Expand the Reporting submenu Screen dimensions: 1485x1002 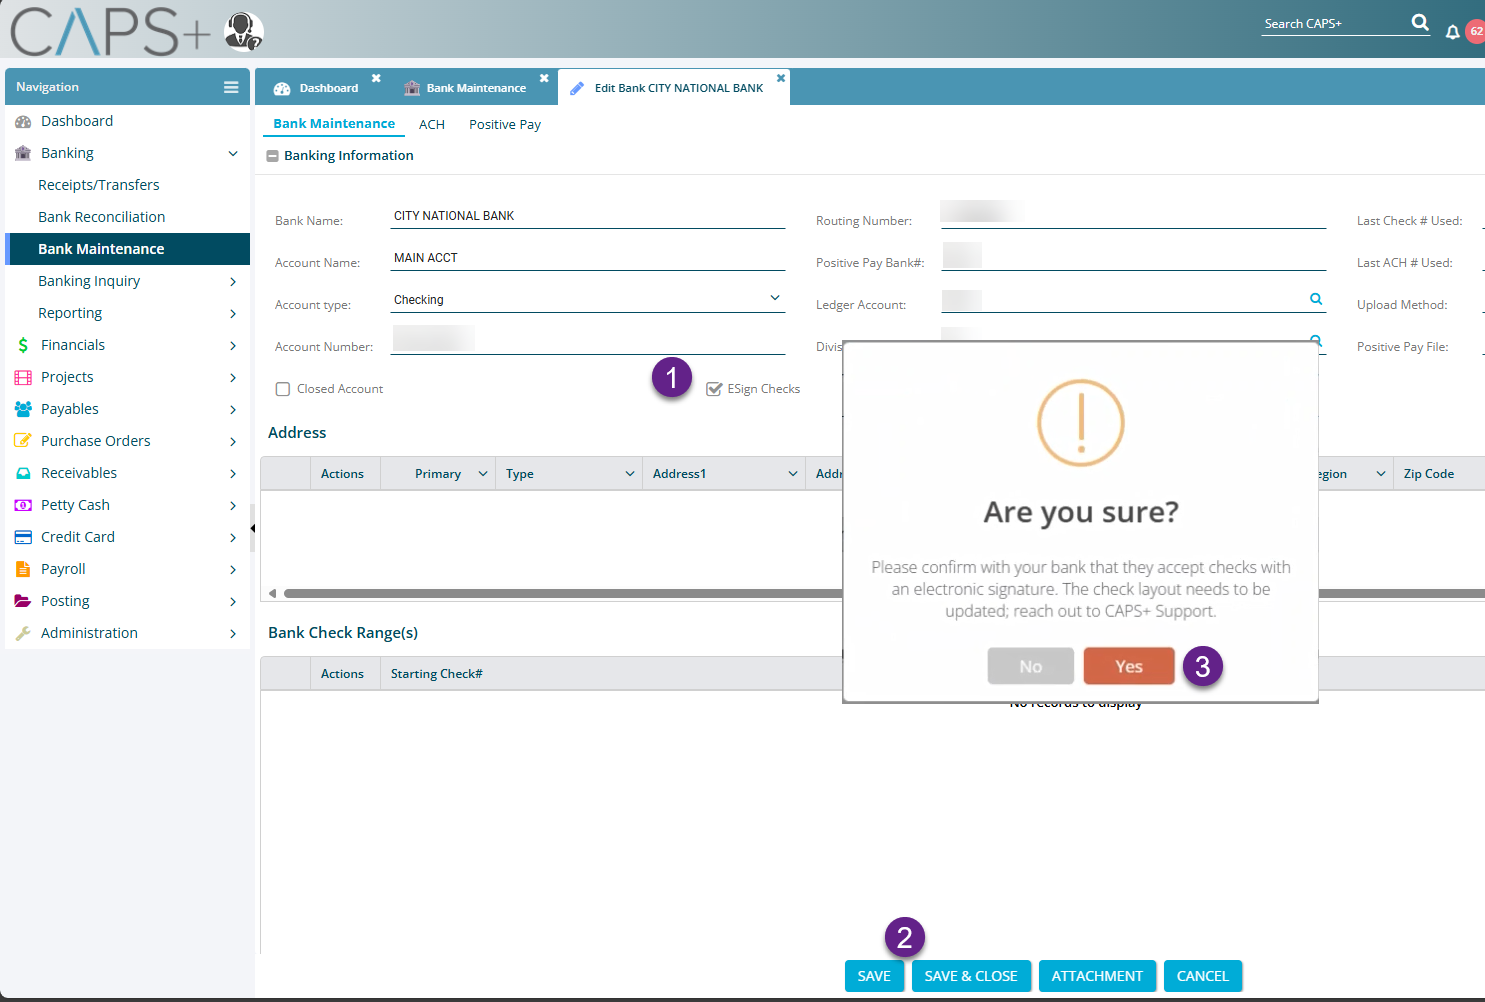(233, 313)
